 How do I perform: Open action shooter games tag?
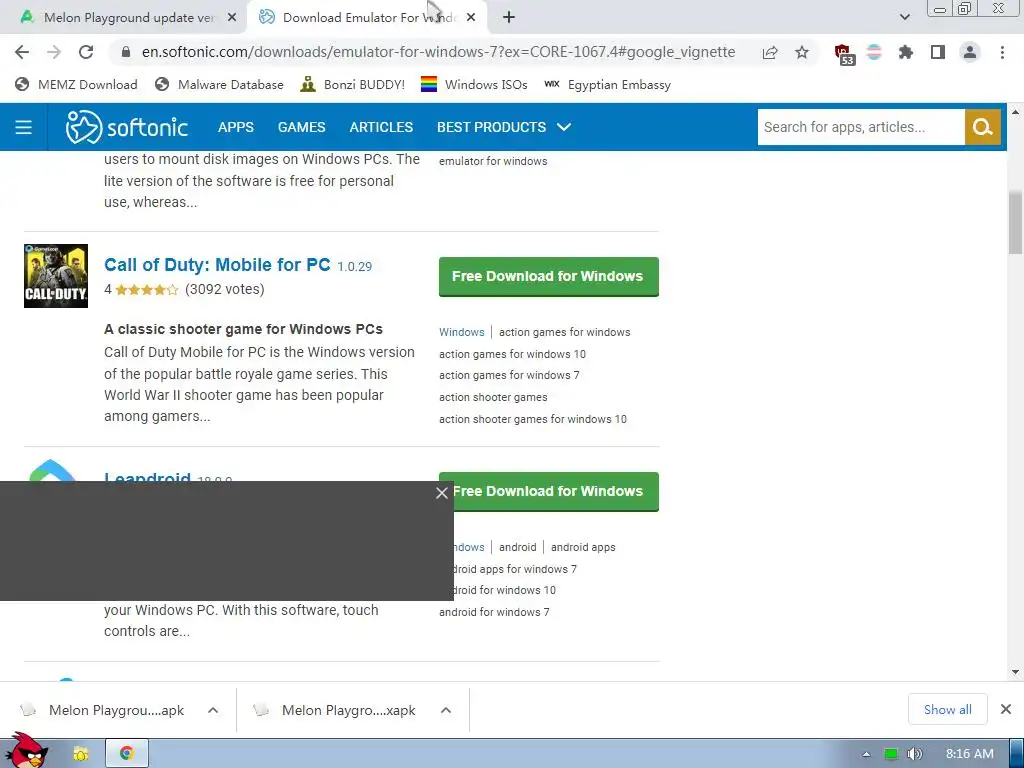[x=493, y=397]
